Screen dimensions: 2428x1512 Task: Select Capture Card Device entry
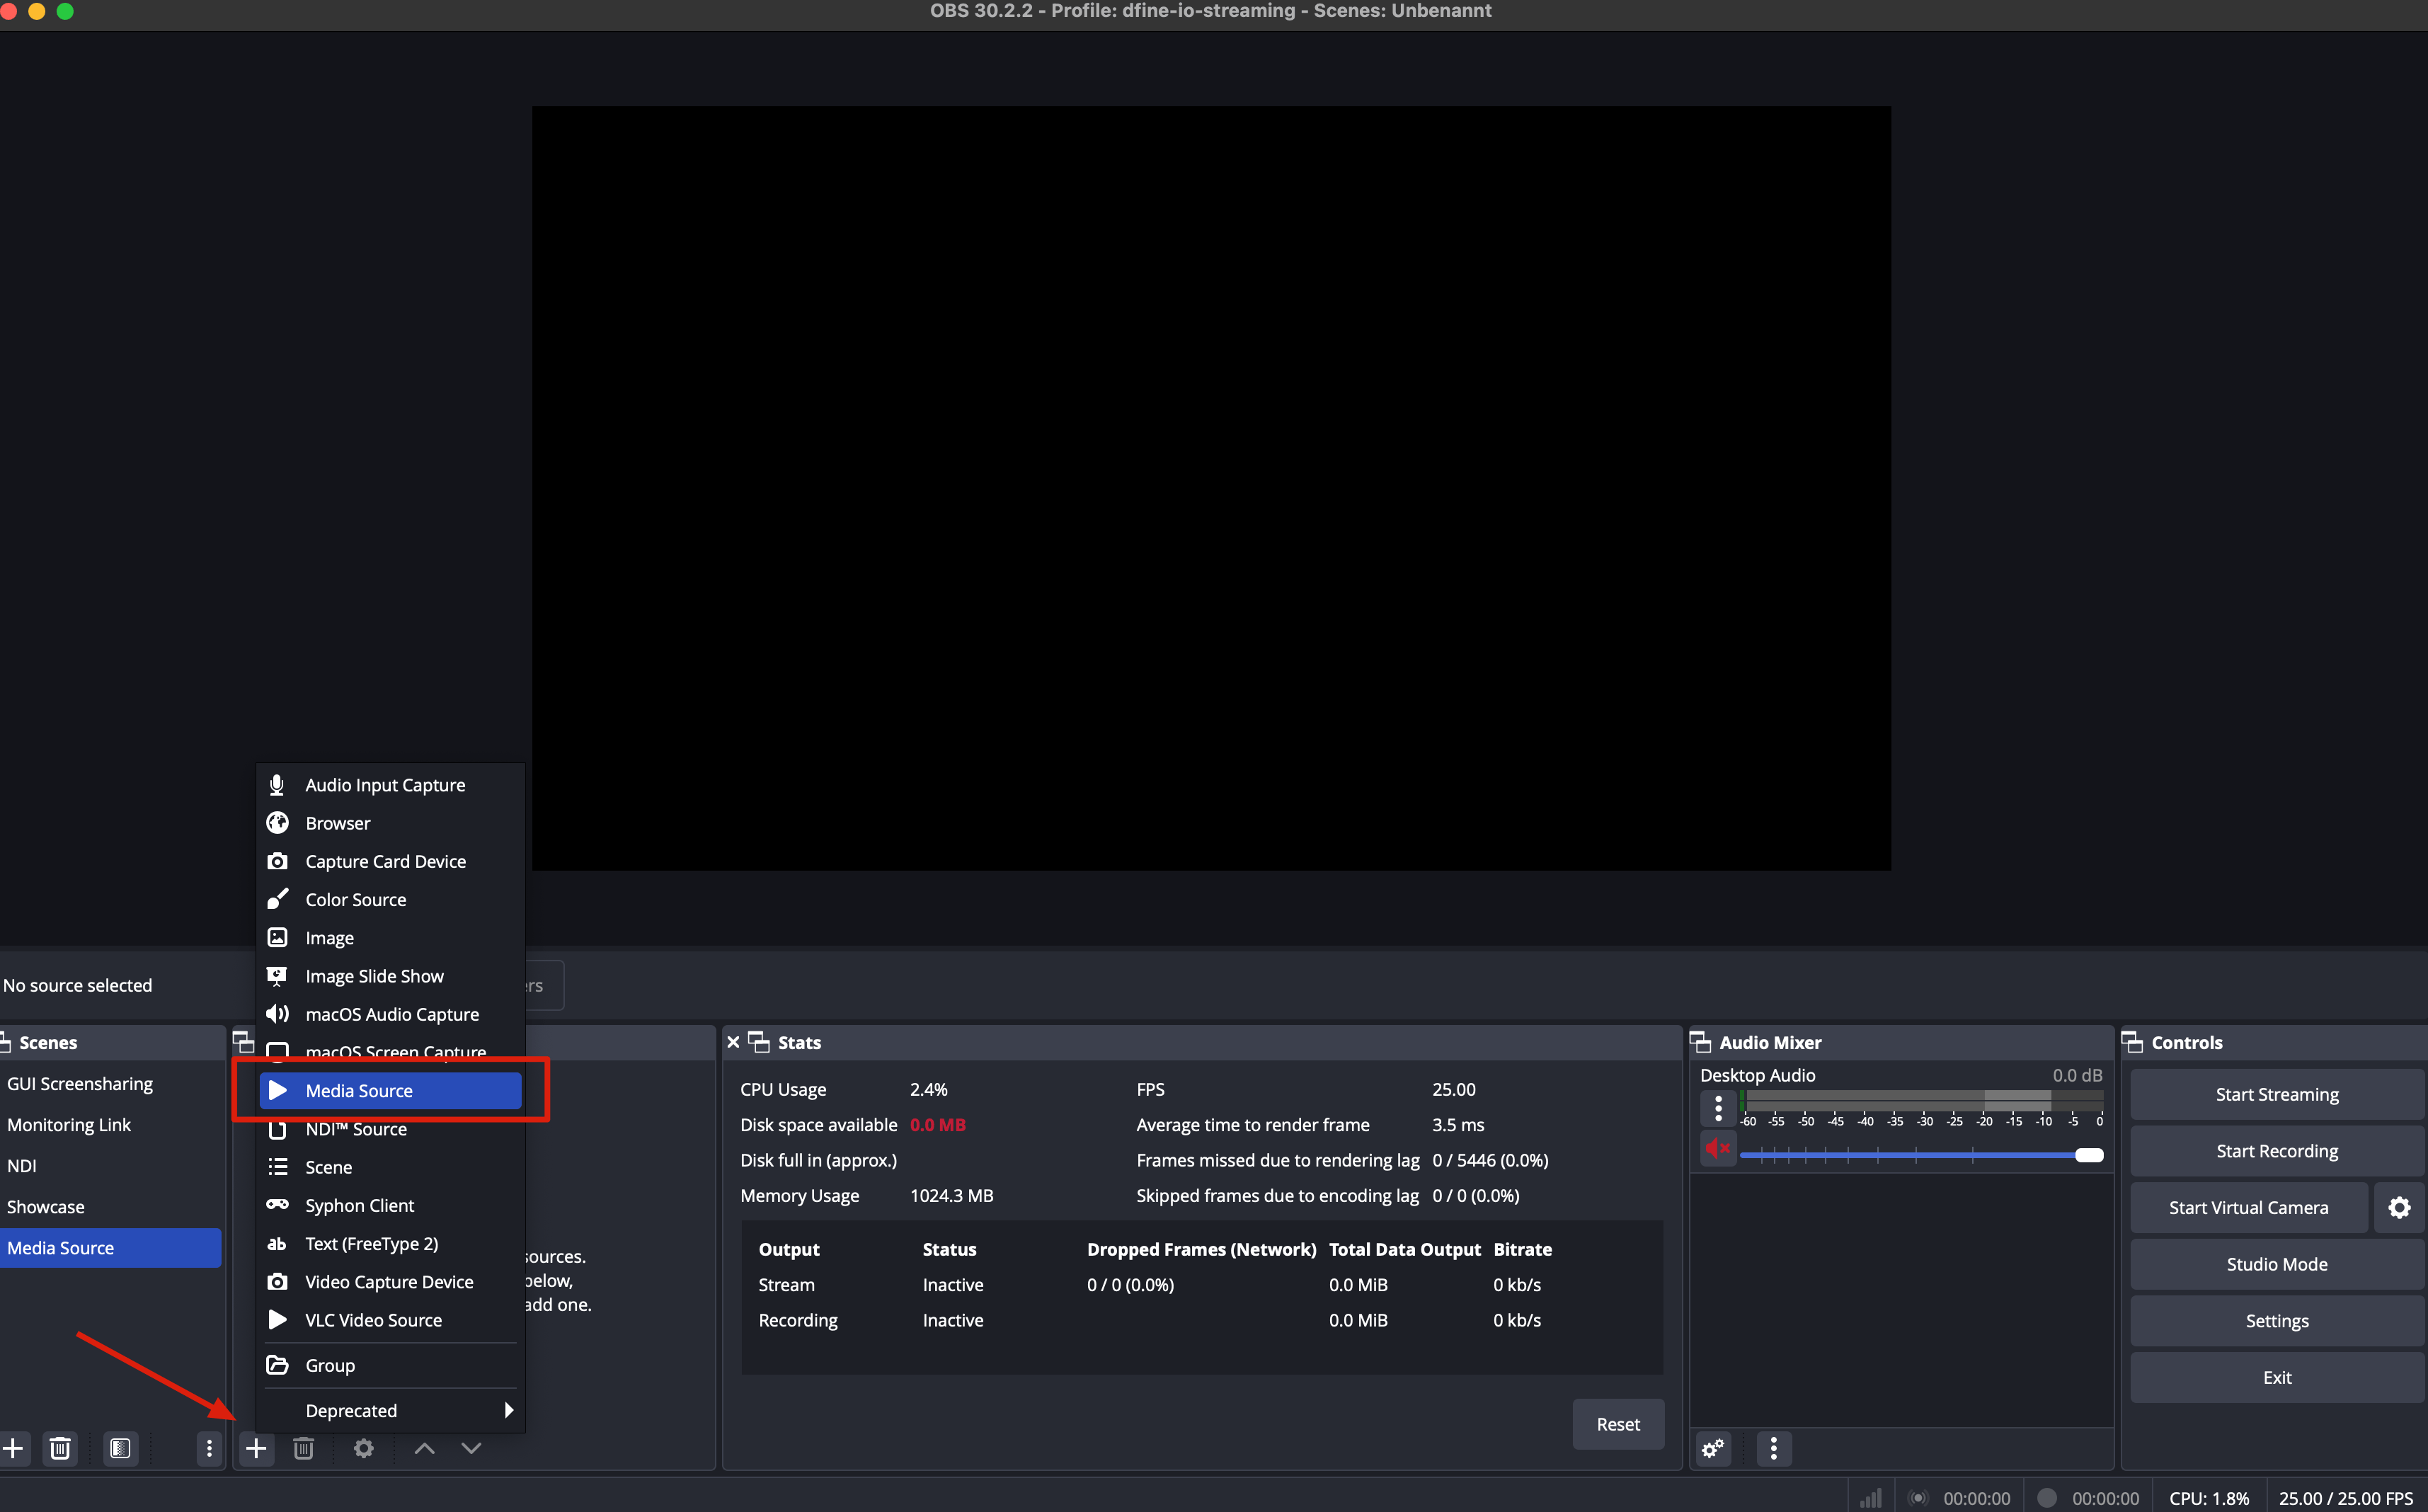(390, 861)
